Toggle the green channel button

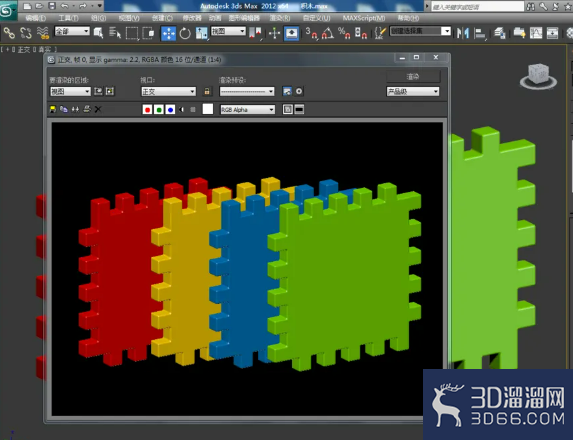(159, 110)
